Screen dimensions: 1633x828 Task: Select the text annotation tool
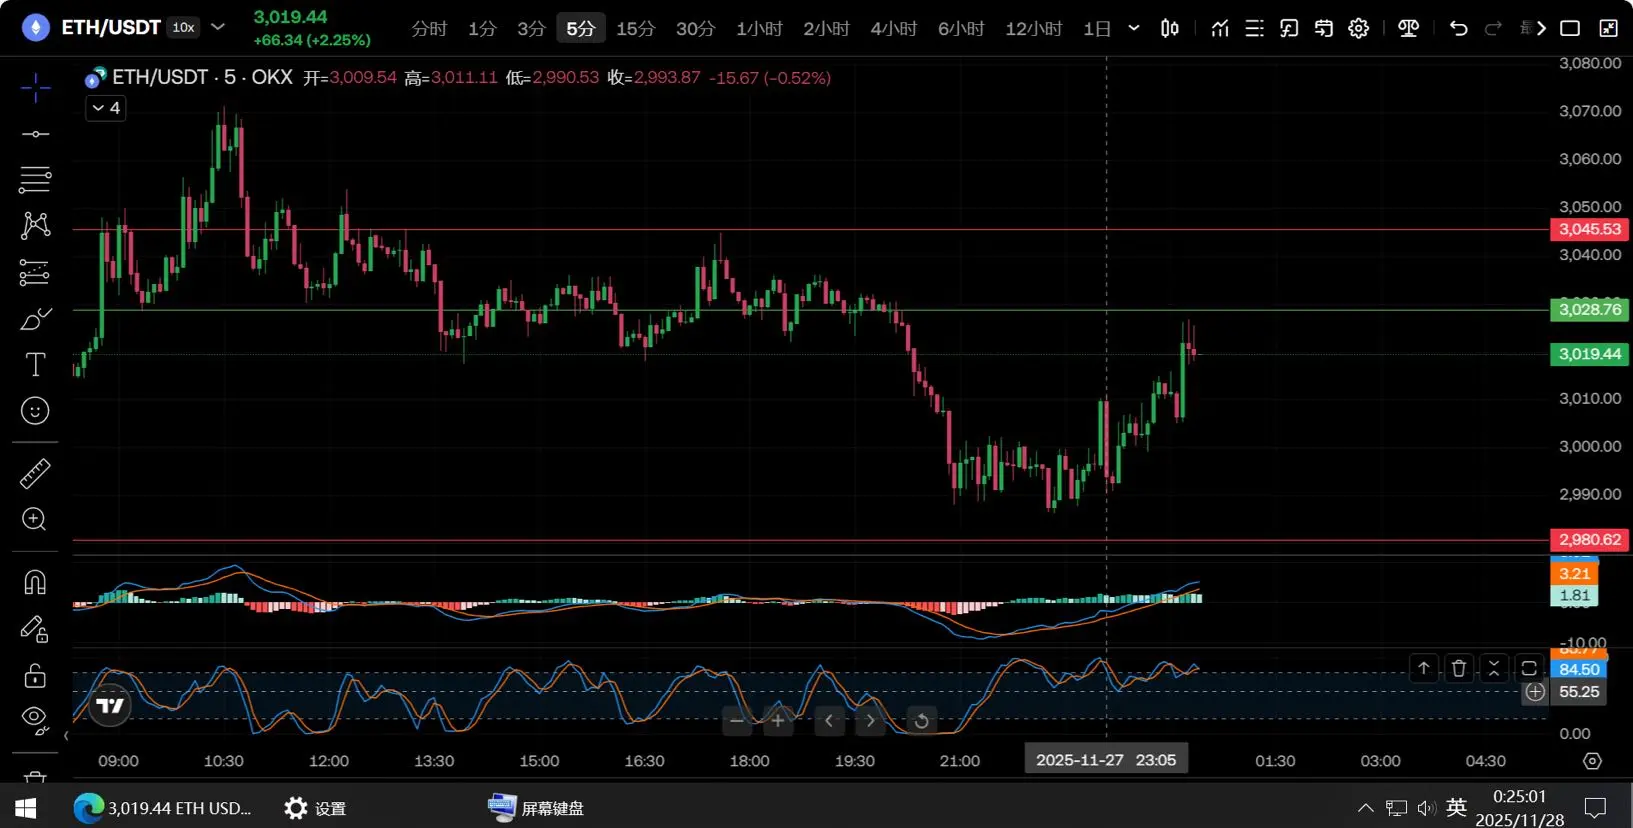pos(35,365)
